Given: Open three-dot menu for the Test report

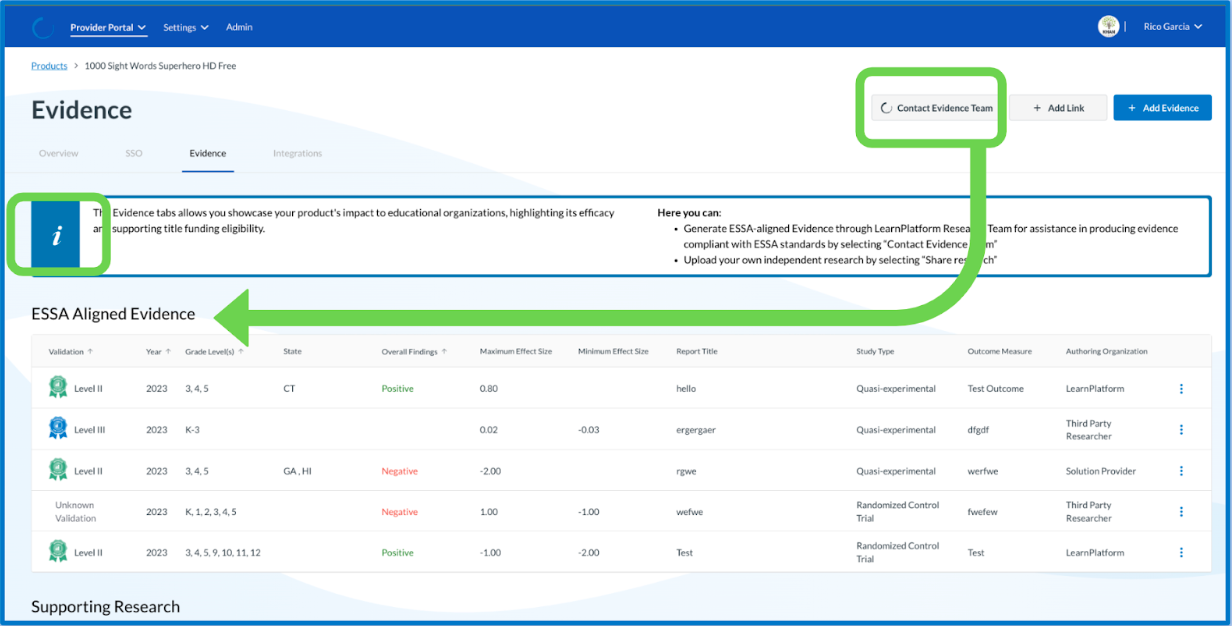Looking at the screenshot, I should (x=1181, y=553).
